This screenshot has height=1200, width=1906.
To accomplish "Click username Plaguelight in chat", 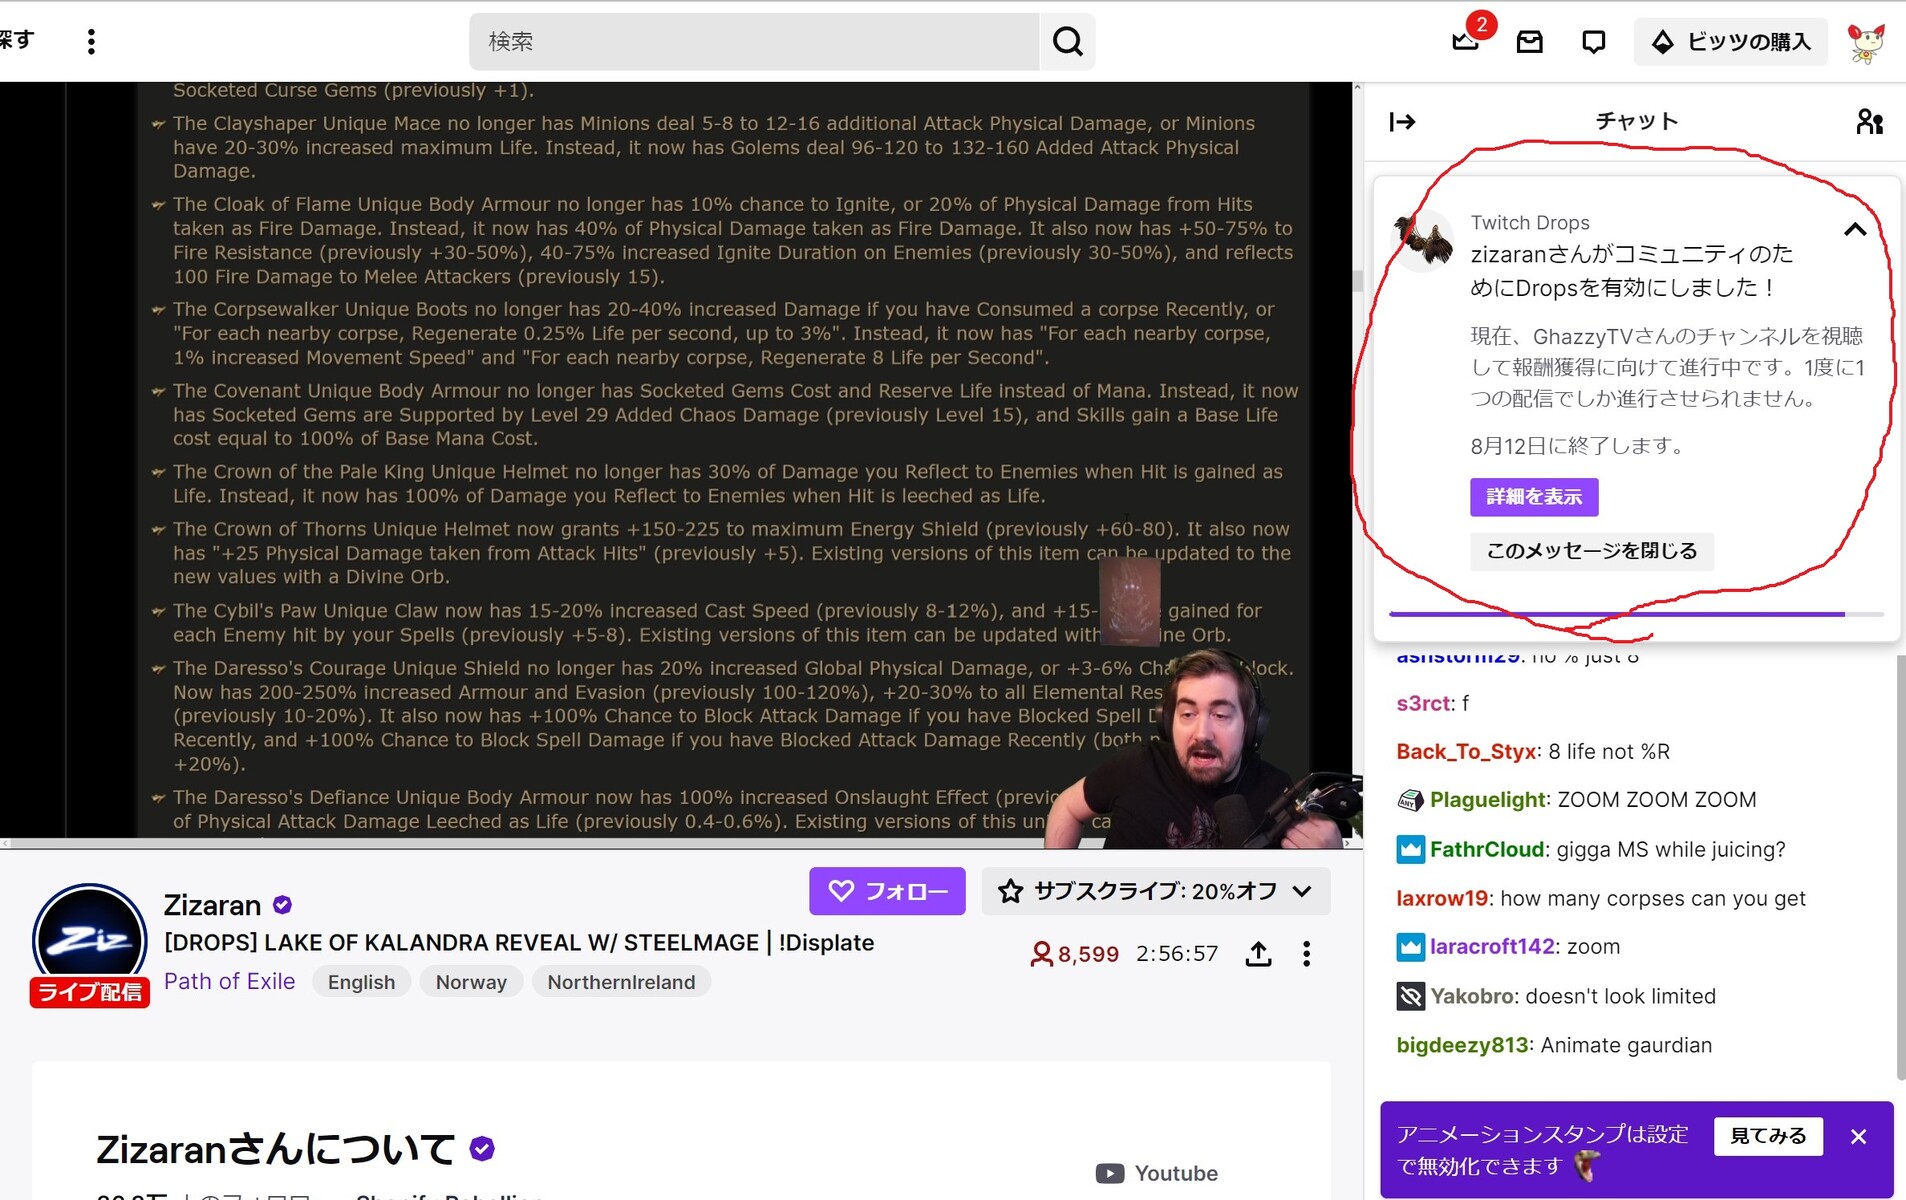I will pos(1488,800).
